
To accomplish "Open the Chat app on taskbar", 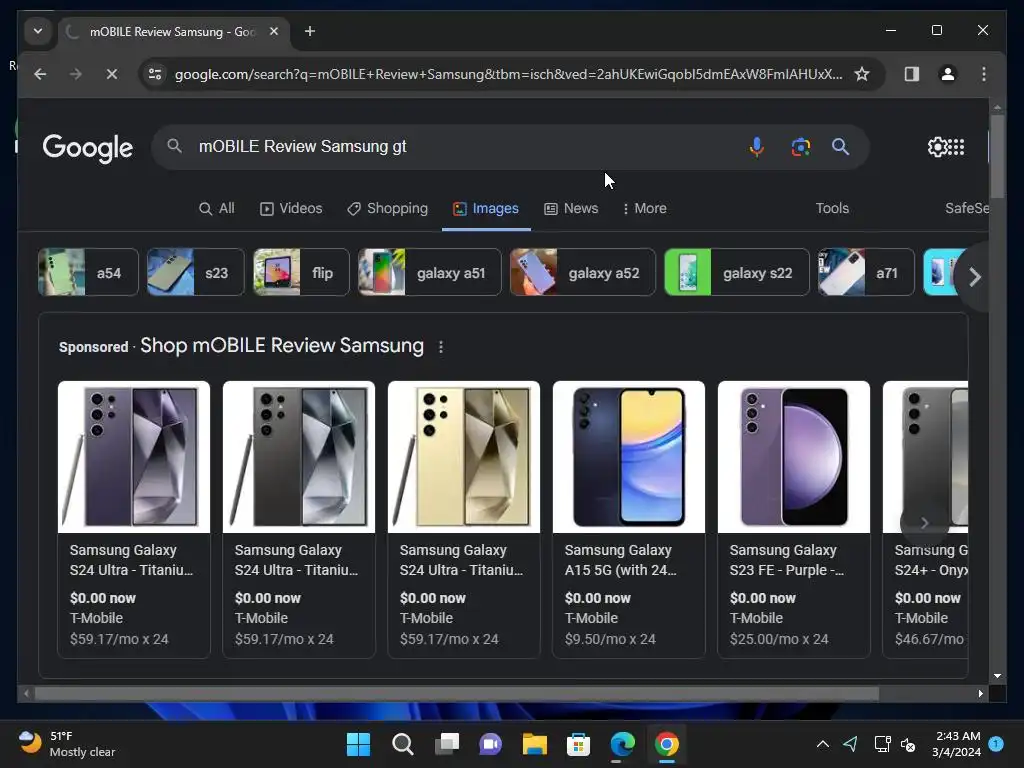I will click(x=490, y=744).
